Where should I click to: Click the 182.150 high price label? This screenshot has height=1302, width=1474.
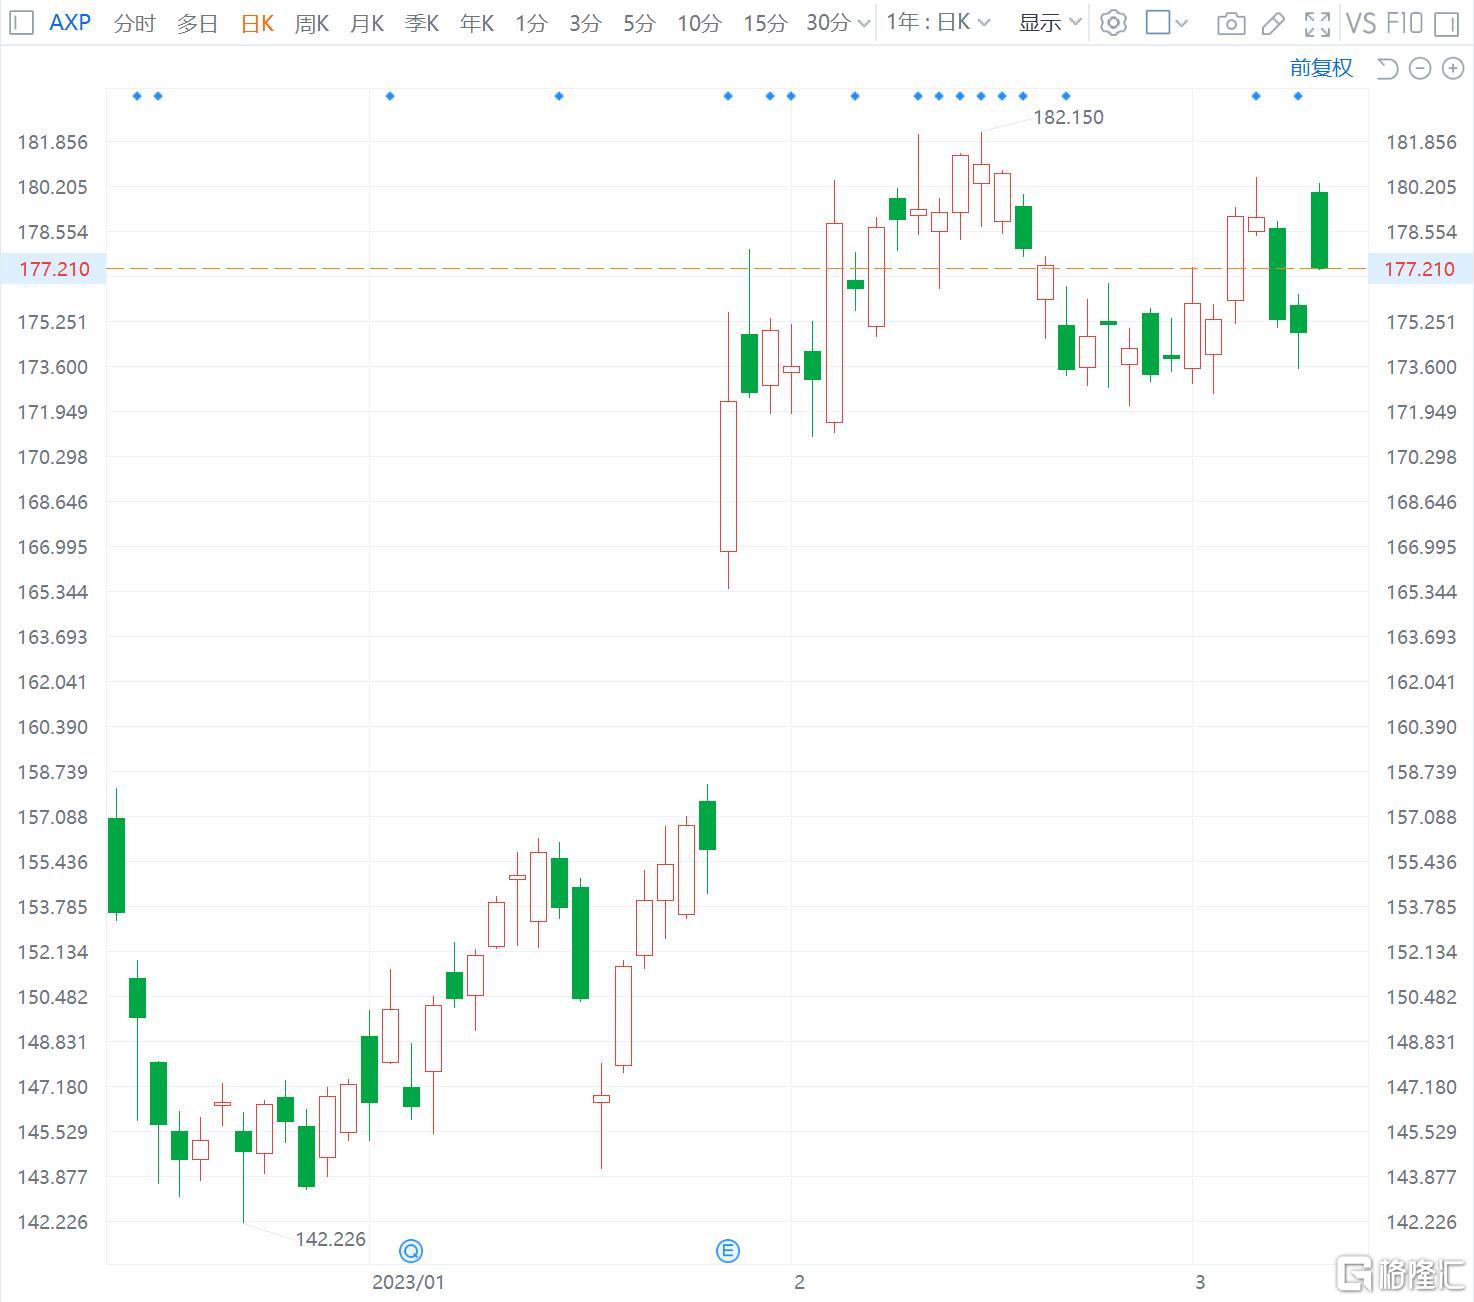(x=1068, y=117)
